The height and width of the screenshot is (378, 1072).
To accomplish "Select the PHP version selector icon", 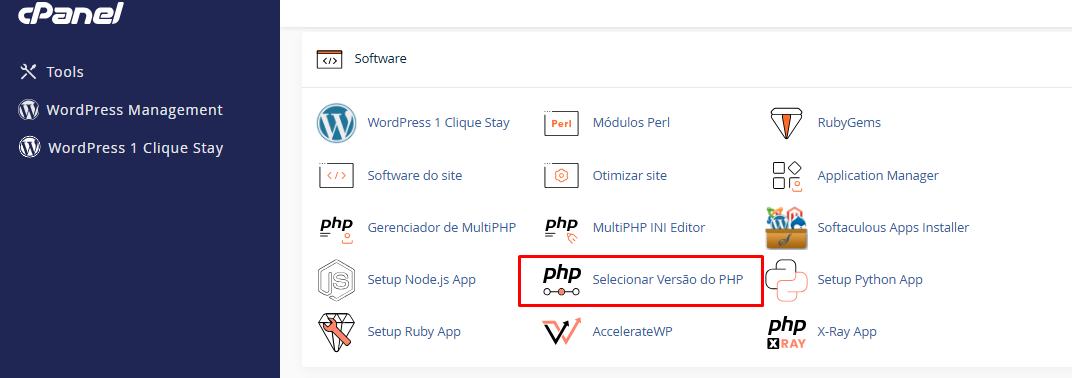I will [x=561, y=280].
